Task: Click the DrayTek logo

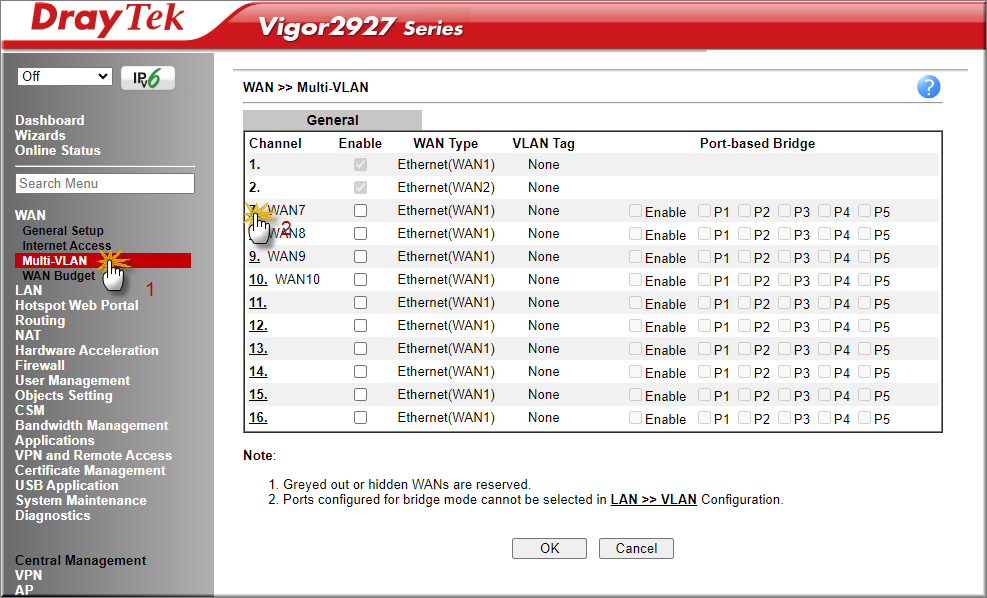Action: [x=107, y=20]
